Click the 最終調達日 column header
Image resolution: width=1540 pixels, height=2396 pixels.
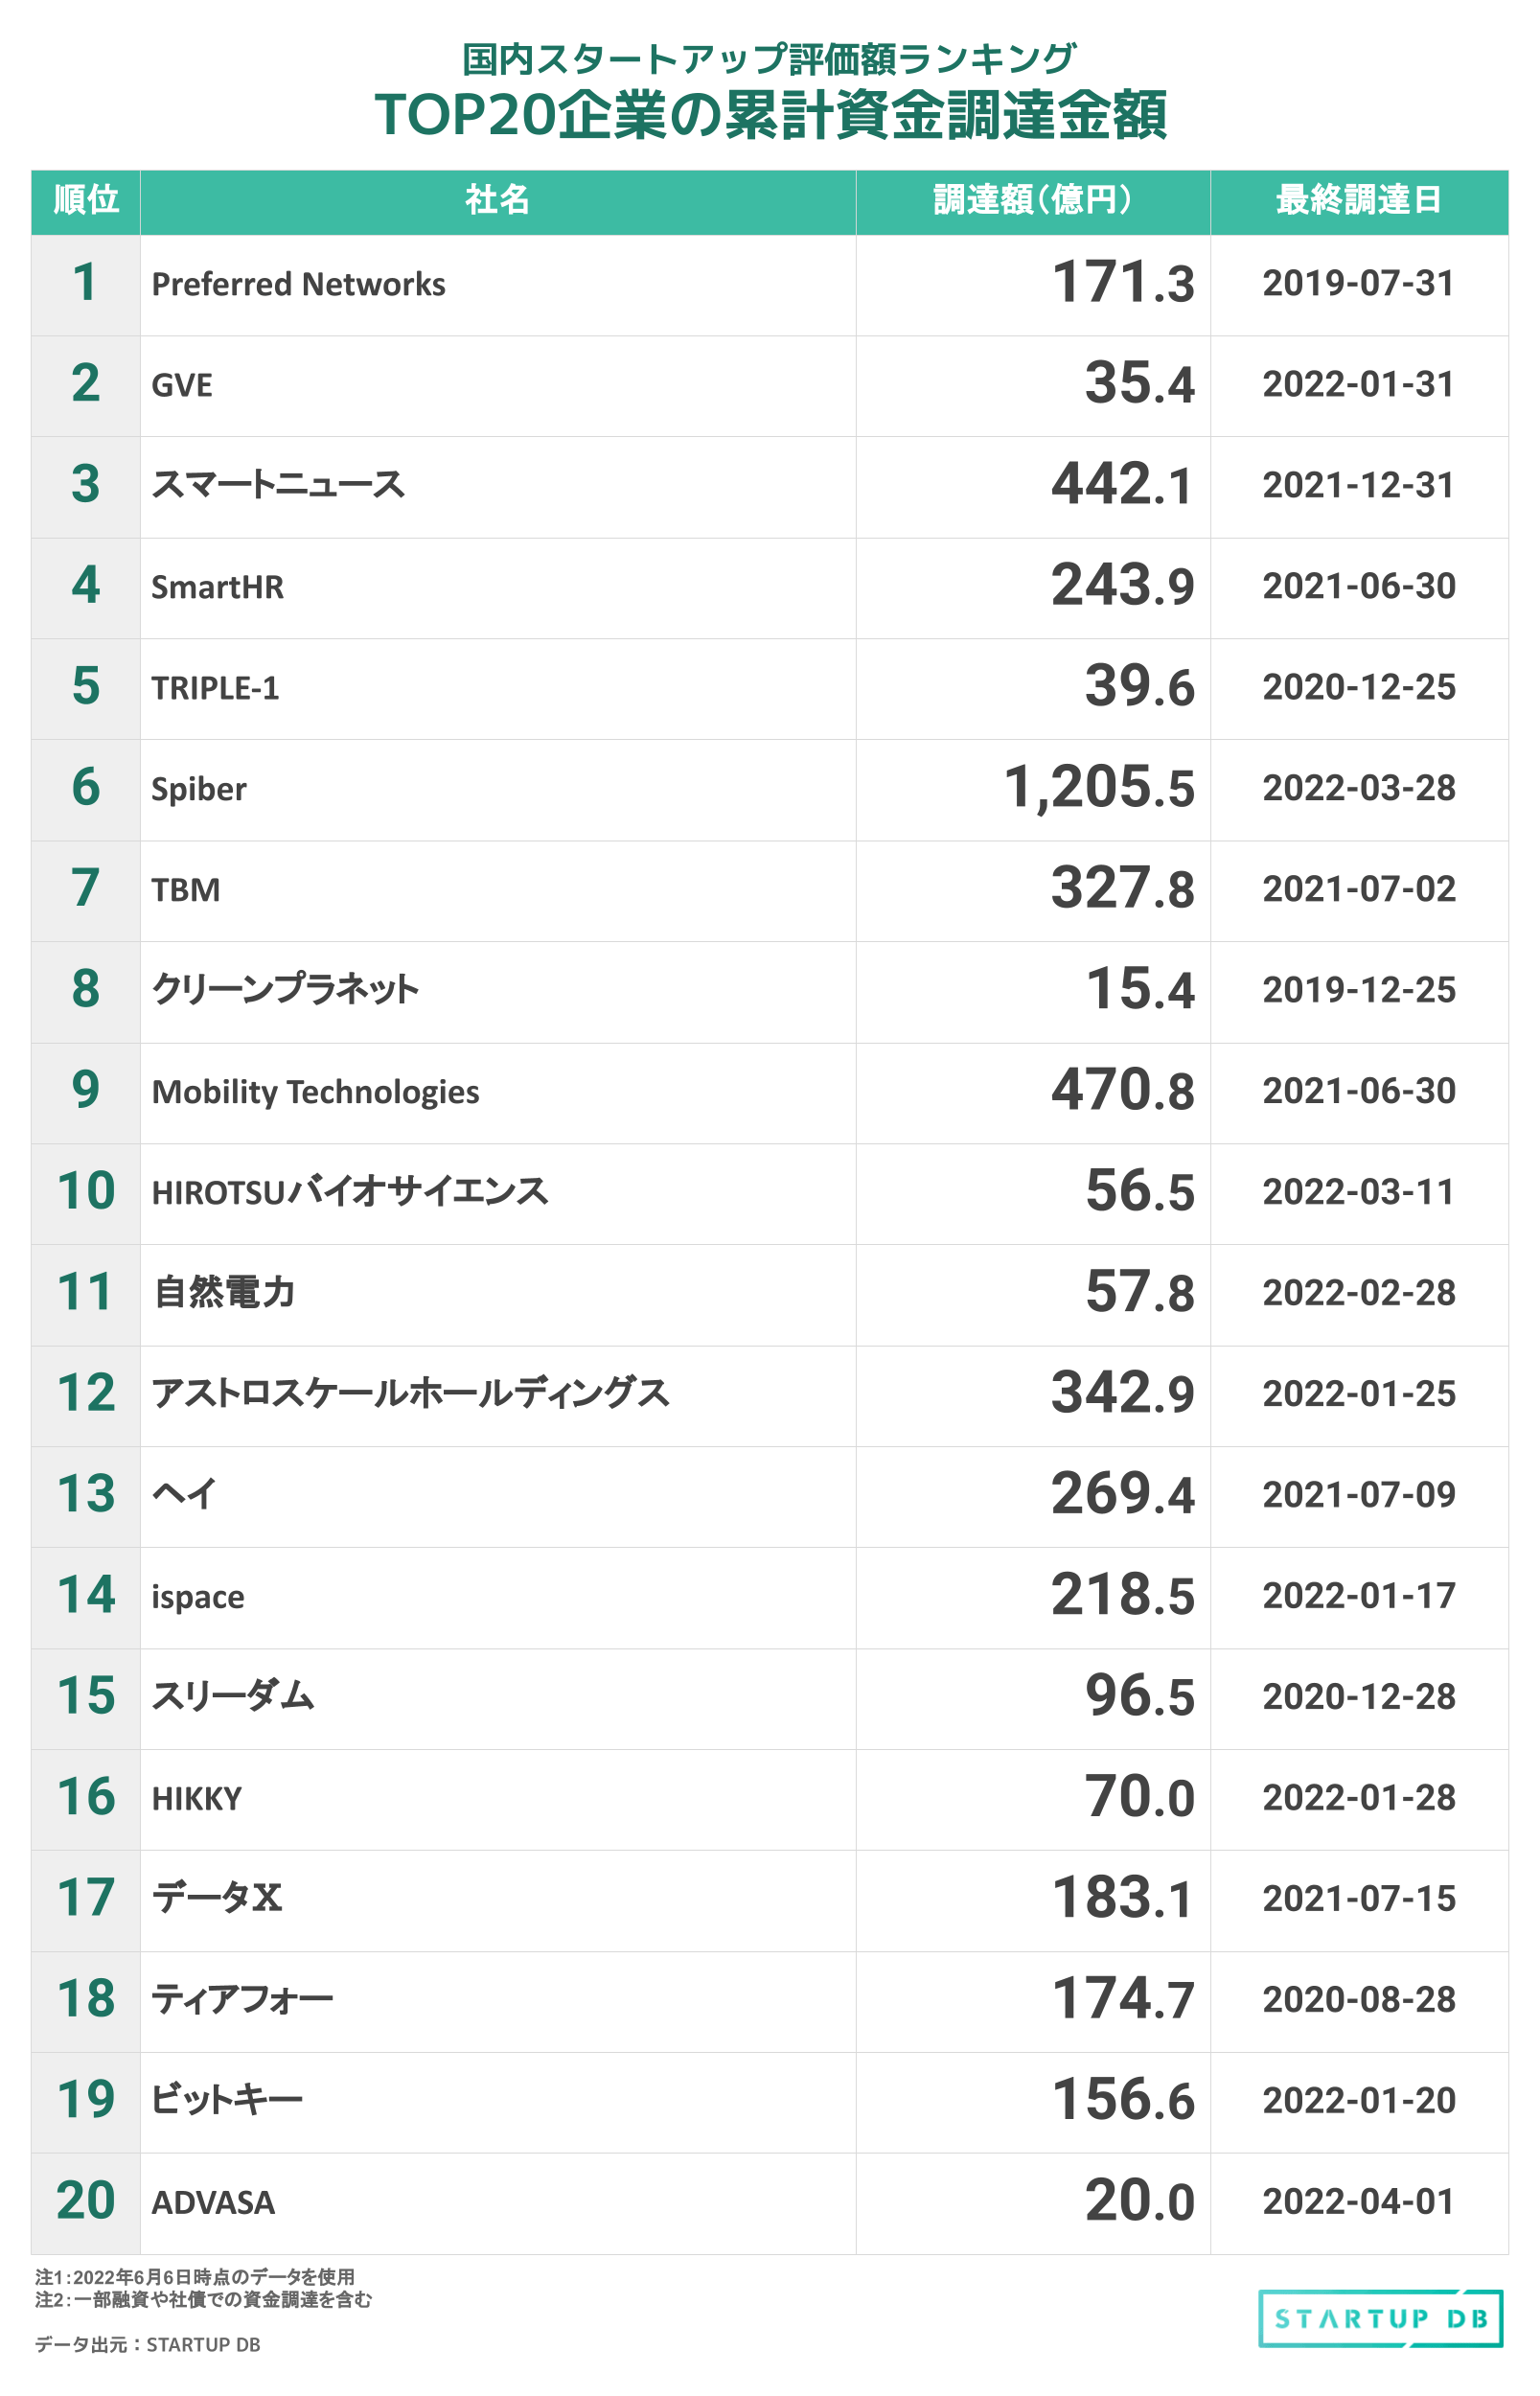[1358, 200]
